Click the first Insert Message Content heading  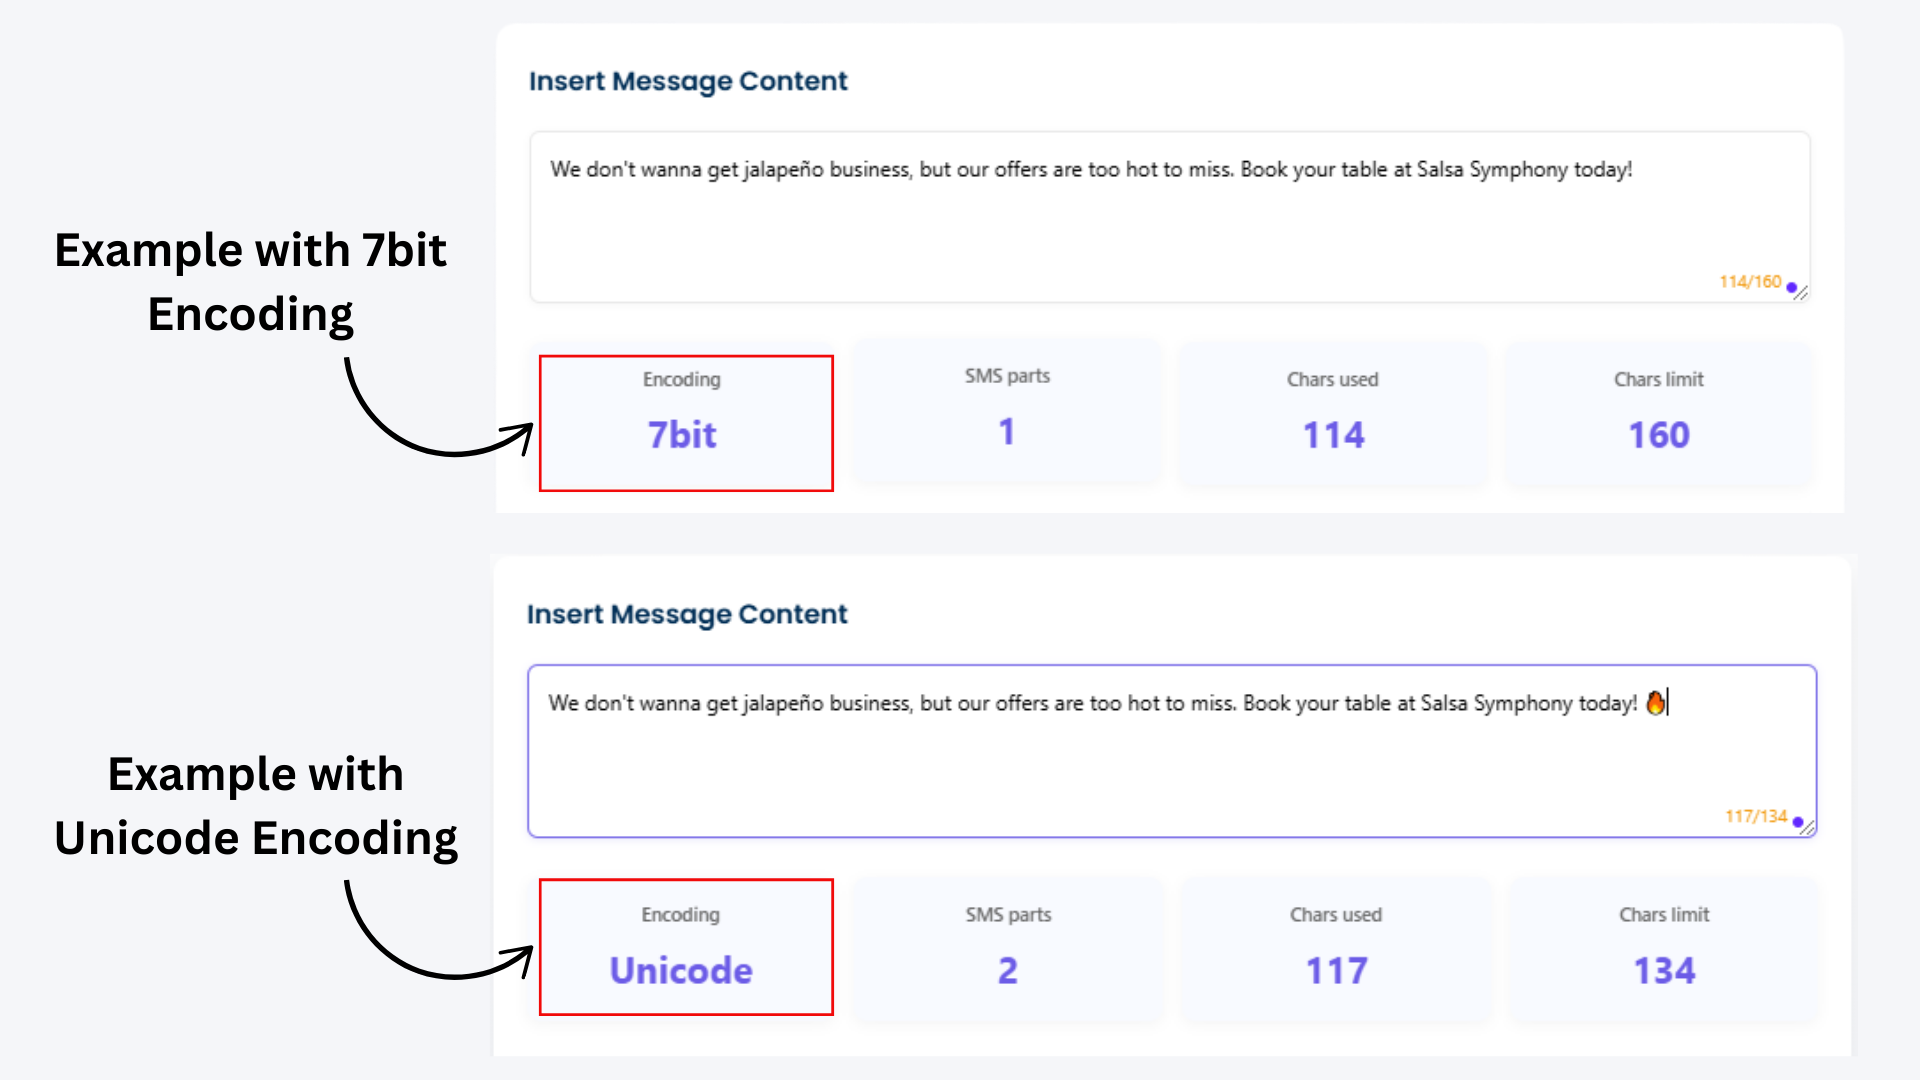(688, 81)
